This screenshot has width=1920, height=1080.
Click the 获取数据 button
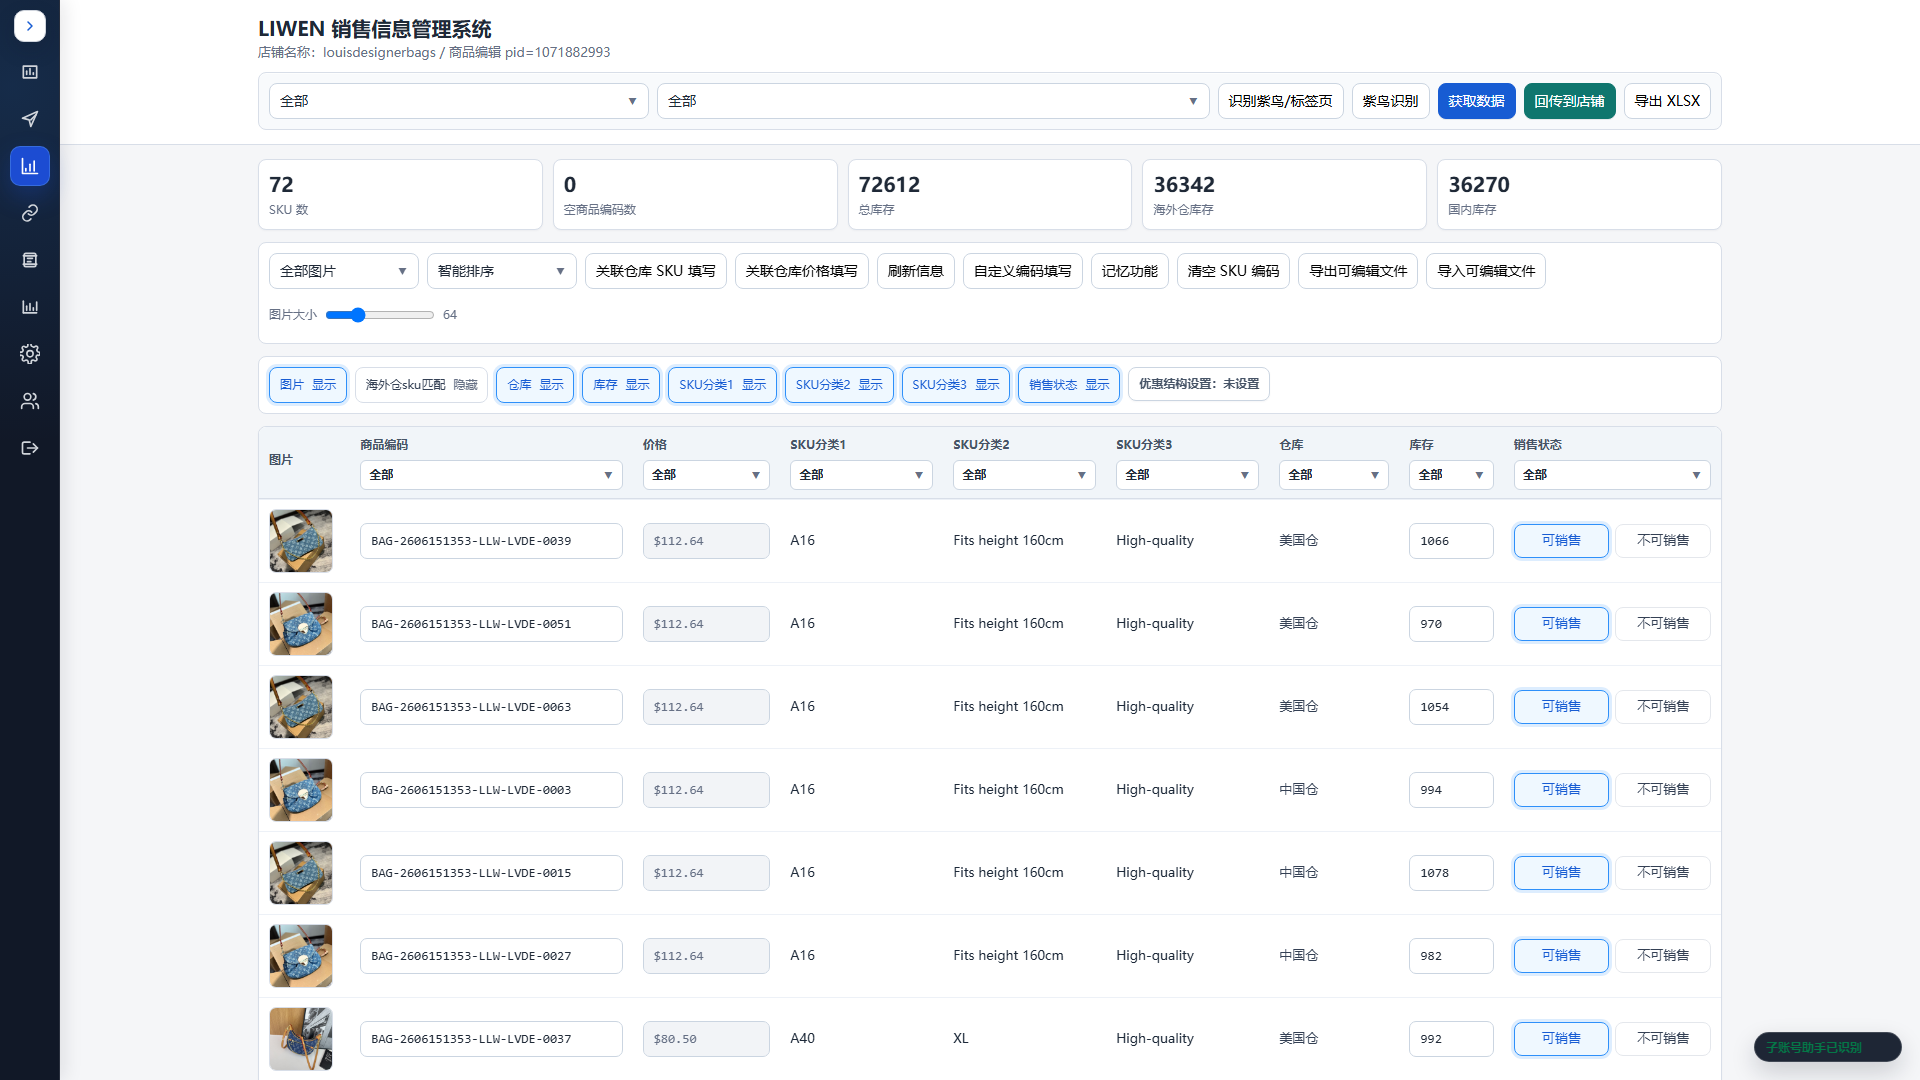pos(1476,101)
